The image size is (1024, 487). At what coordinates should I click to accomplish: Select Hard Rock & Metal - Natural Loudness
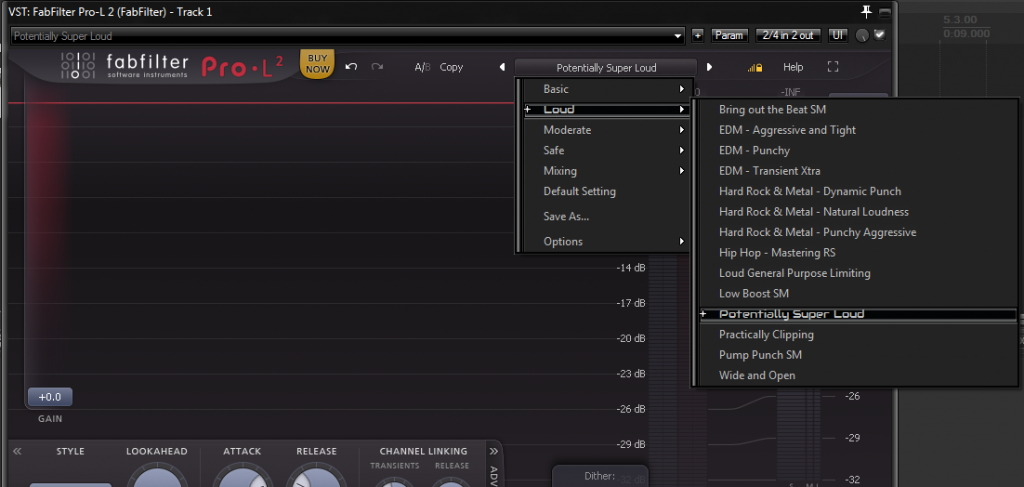click(x=857, y=212)
